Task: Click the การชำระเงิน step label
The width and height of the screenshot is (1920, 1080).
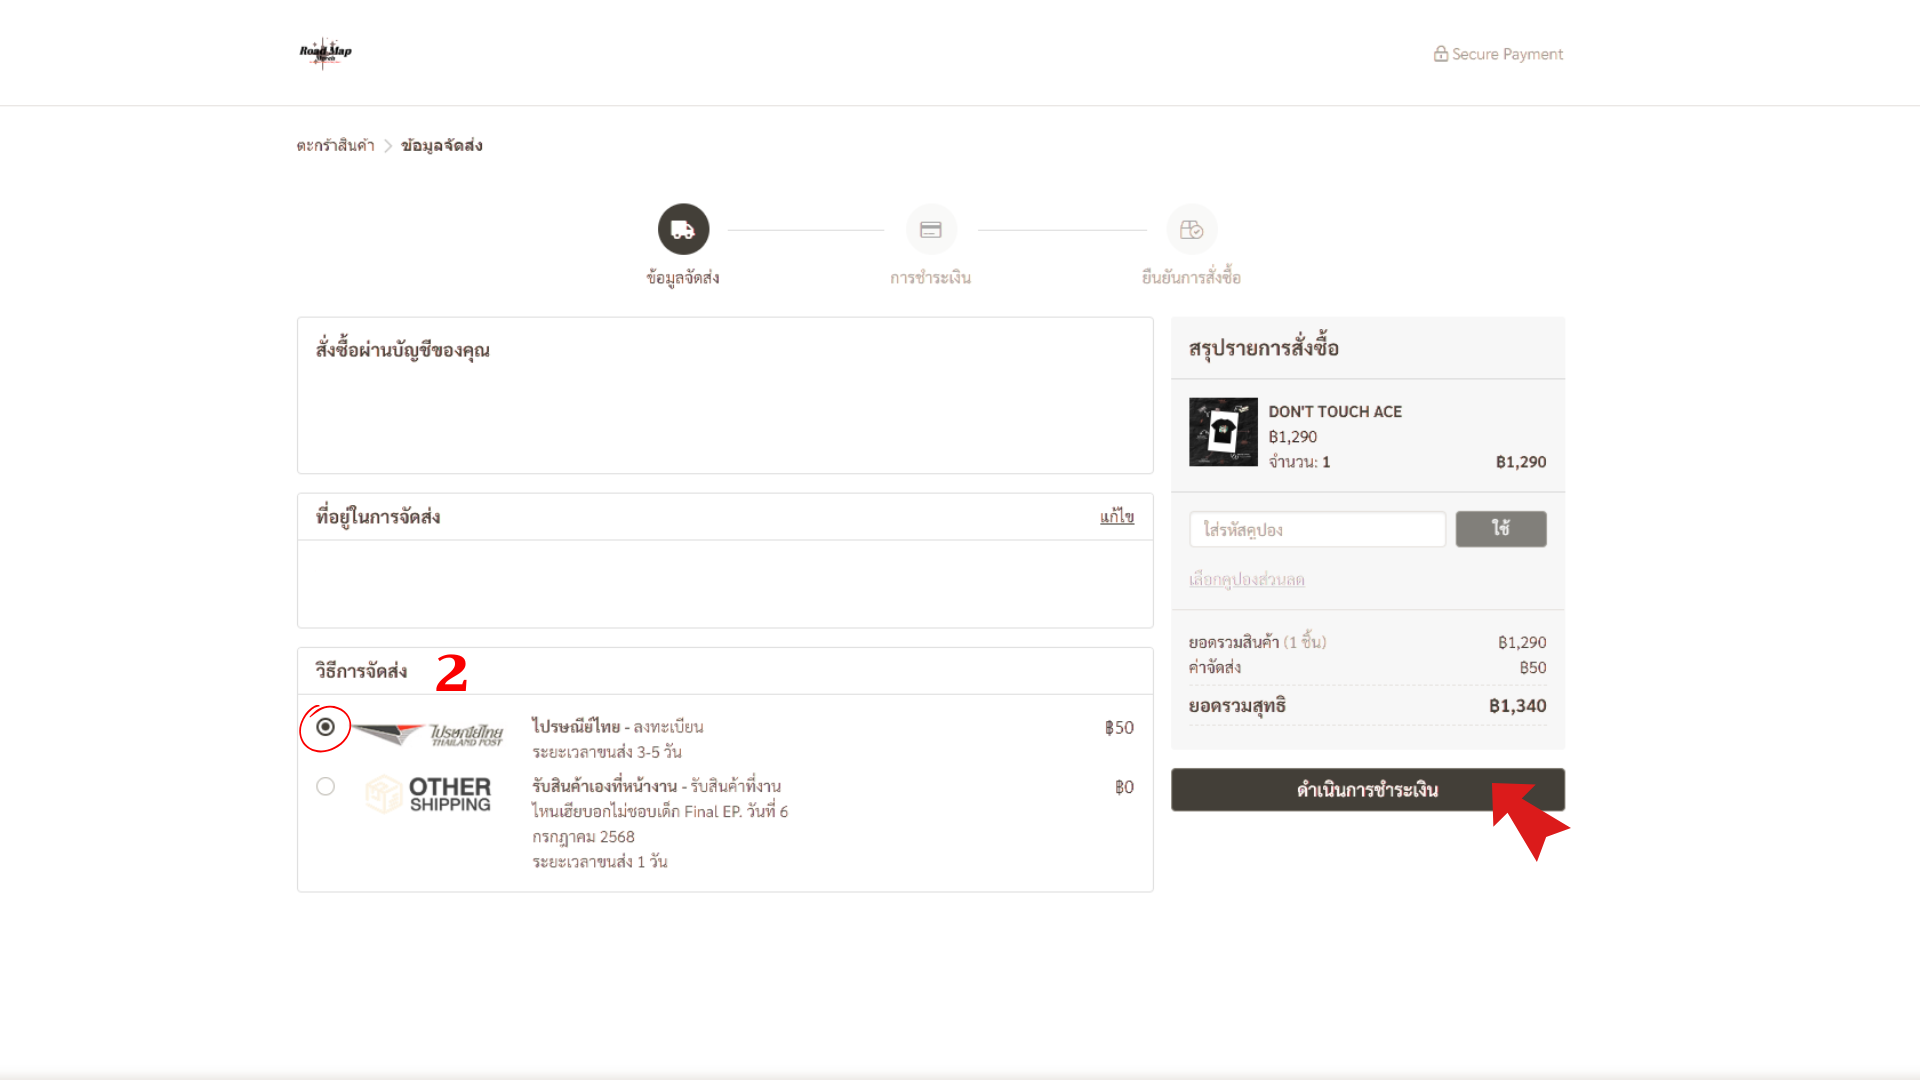Action: pos(931,277)
